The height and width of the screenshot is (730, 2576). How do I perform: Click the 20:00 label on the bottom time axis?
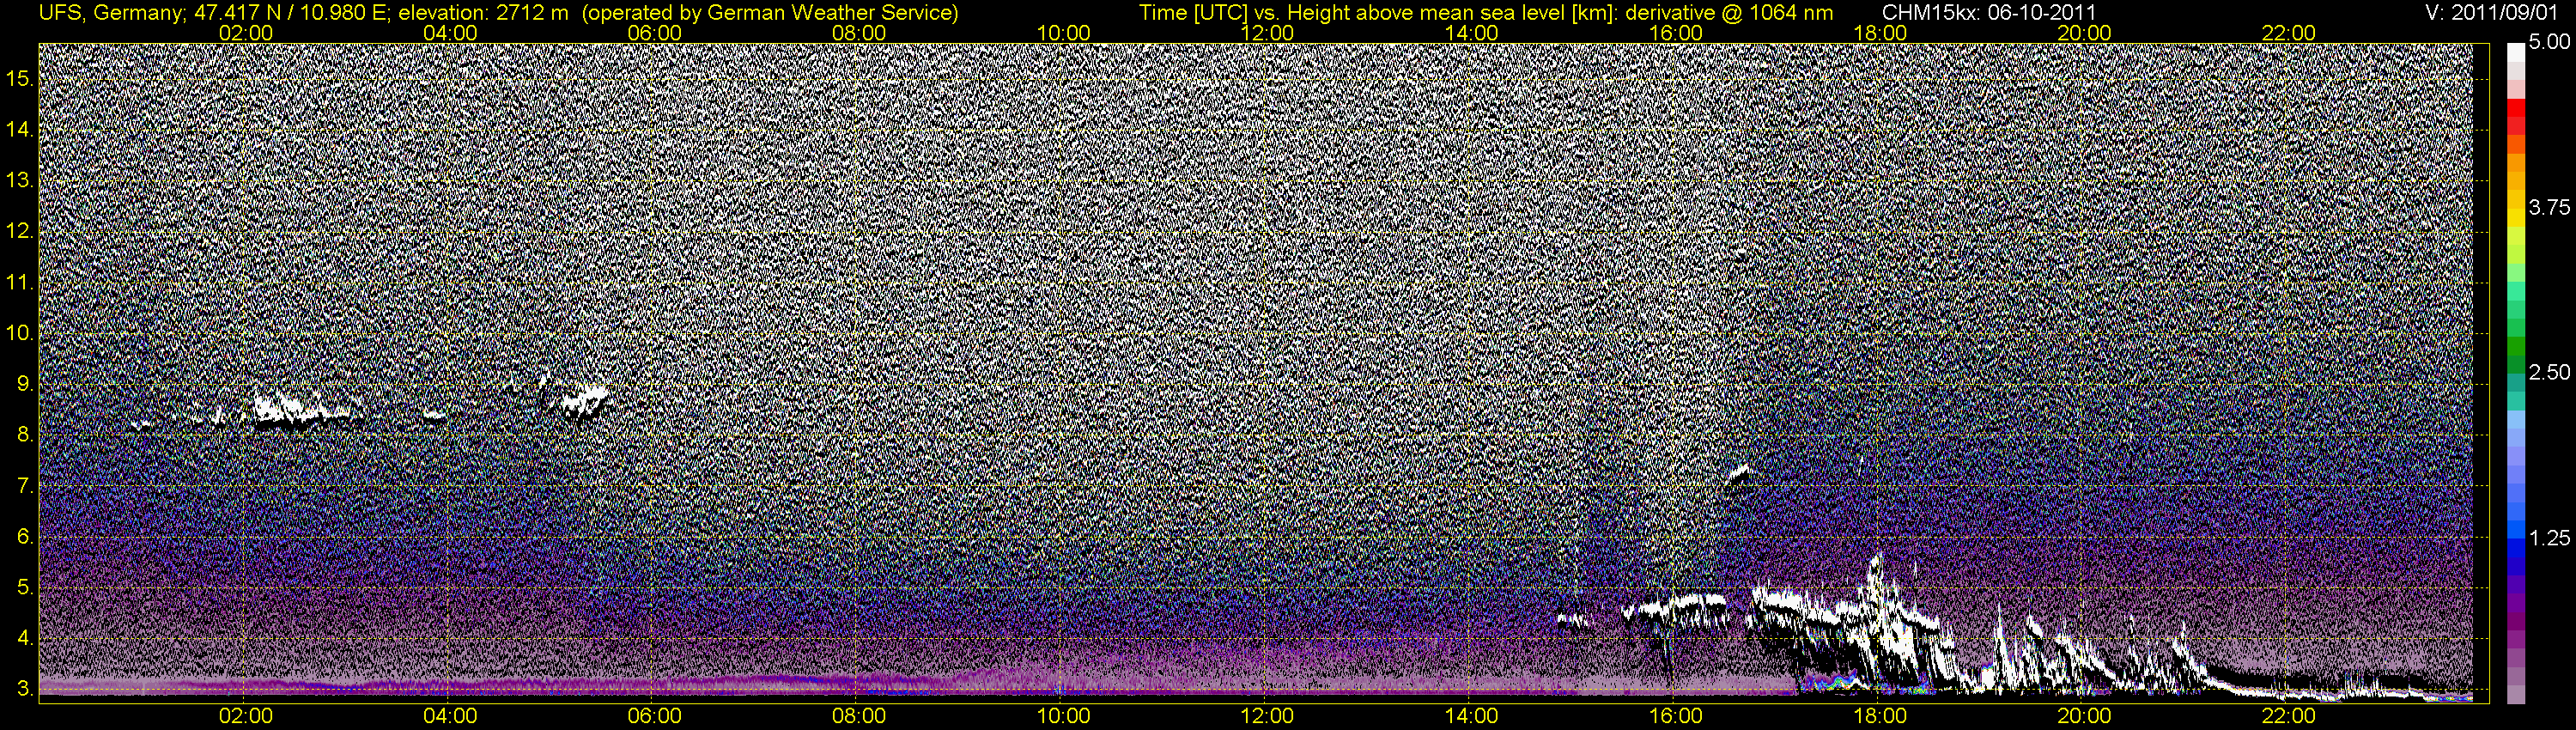2084,716
